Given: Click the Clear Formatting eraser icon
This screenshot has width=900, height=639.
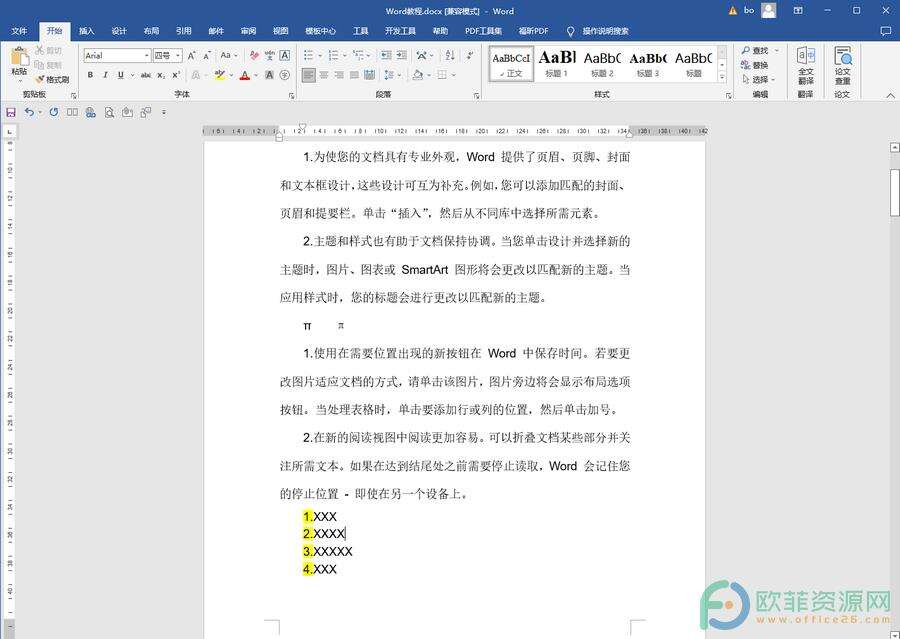Looking at the screenshot, I should pyautogui.click(x=254, y=56).
